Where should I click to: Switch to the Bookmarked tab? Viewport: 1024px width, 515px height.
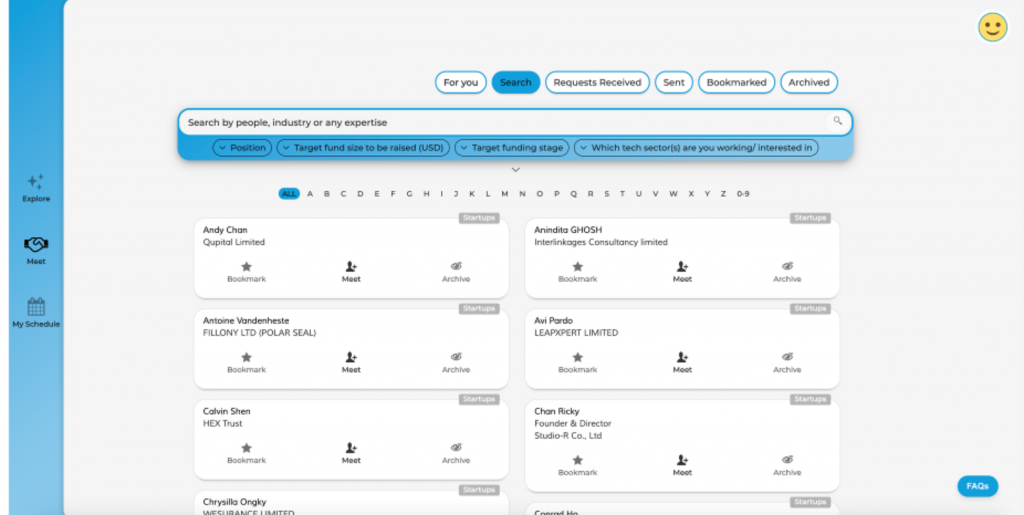tap(736, 82)
